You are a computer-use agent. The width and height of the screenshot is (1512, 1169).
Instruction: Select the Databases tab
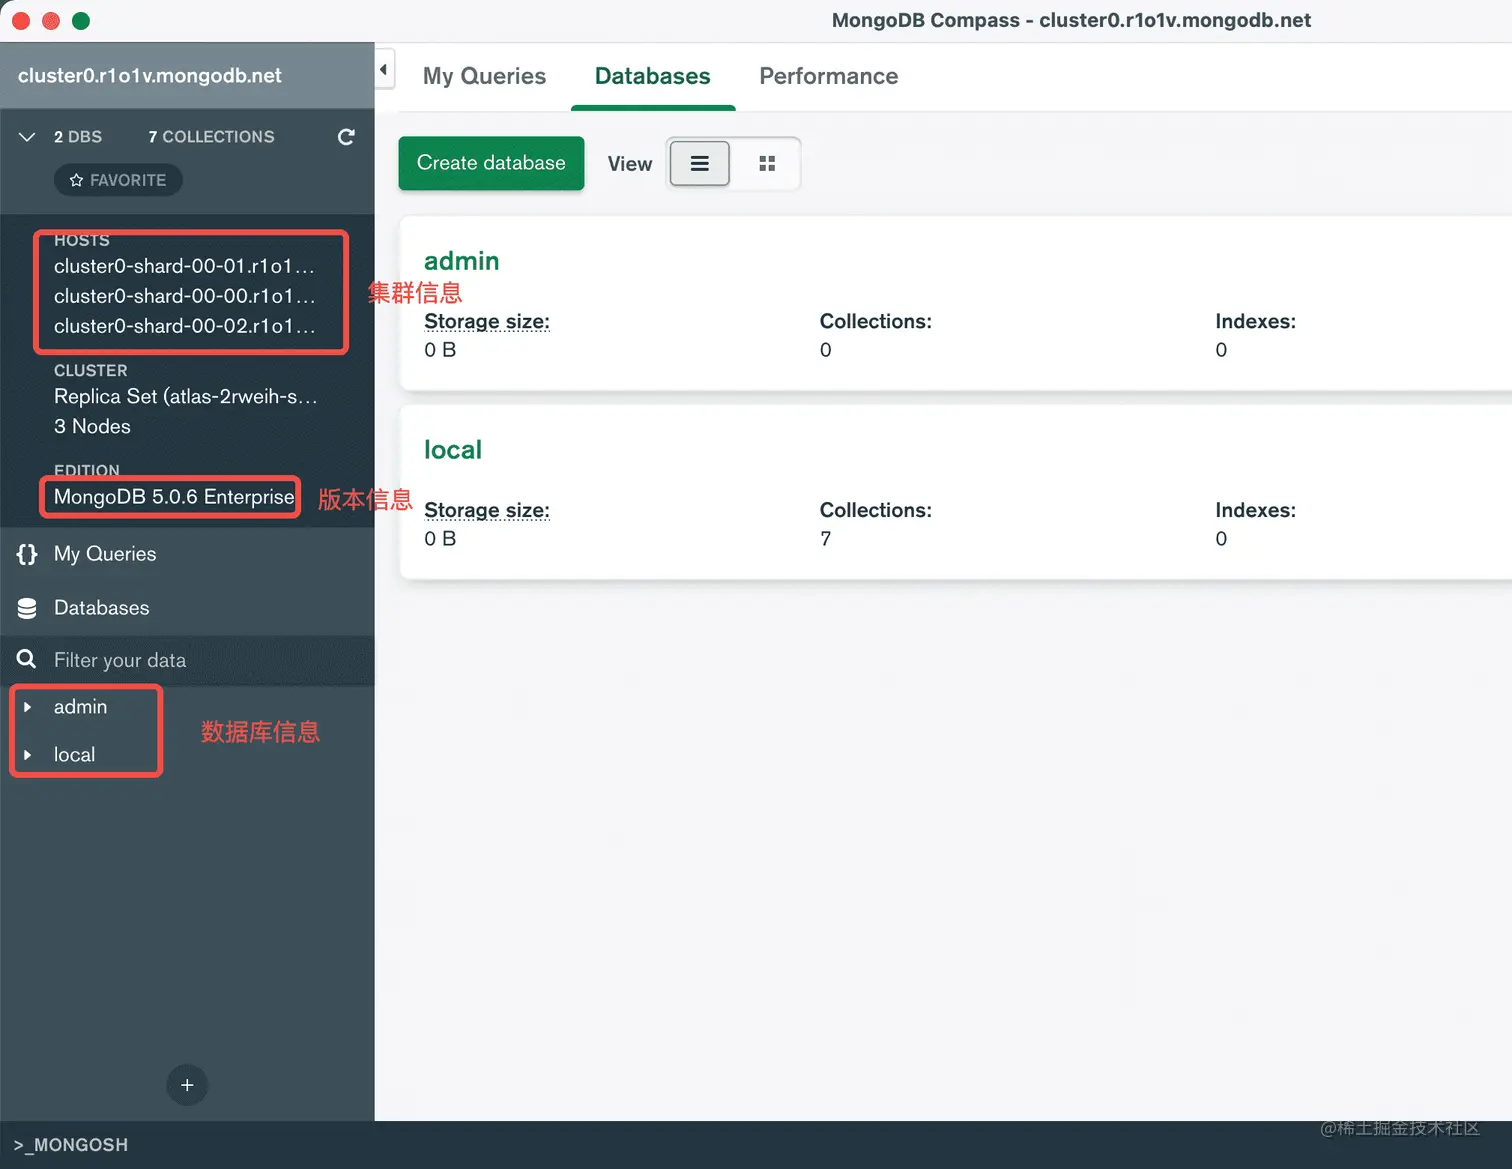click(x=653, y=76)
